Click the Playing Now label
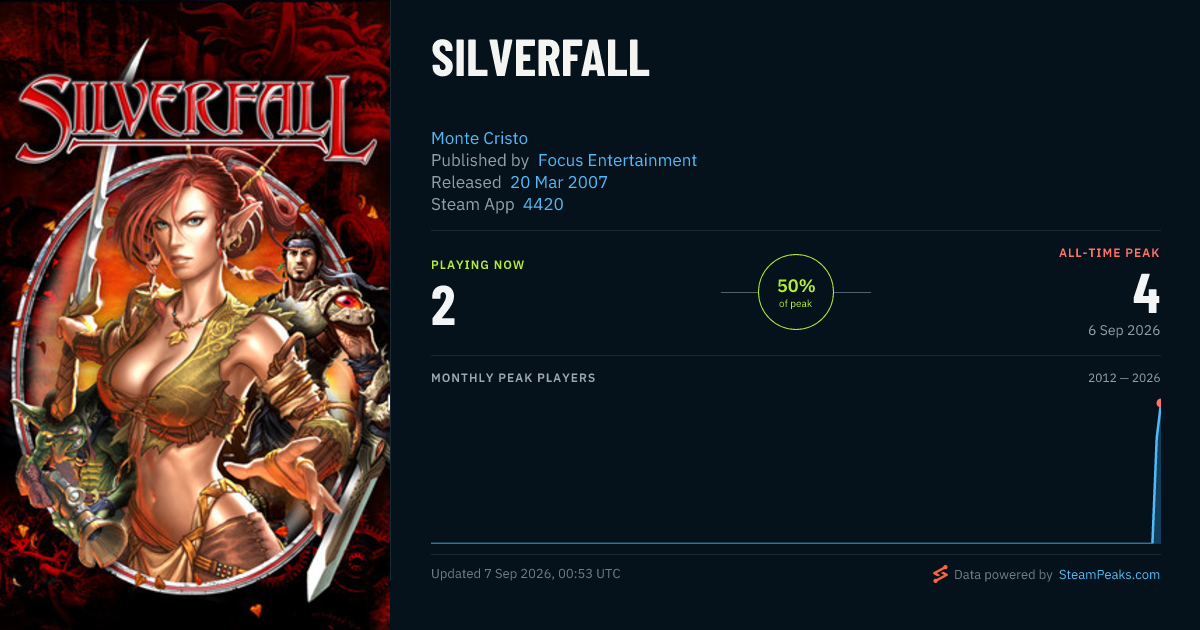Image resolution: width=1200 pixels, height=630 pixels. point(478,265)
